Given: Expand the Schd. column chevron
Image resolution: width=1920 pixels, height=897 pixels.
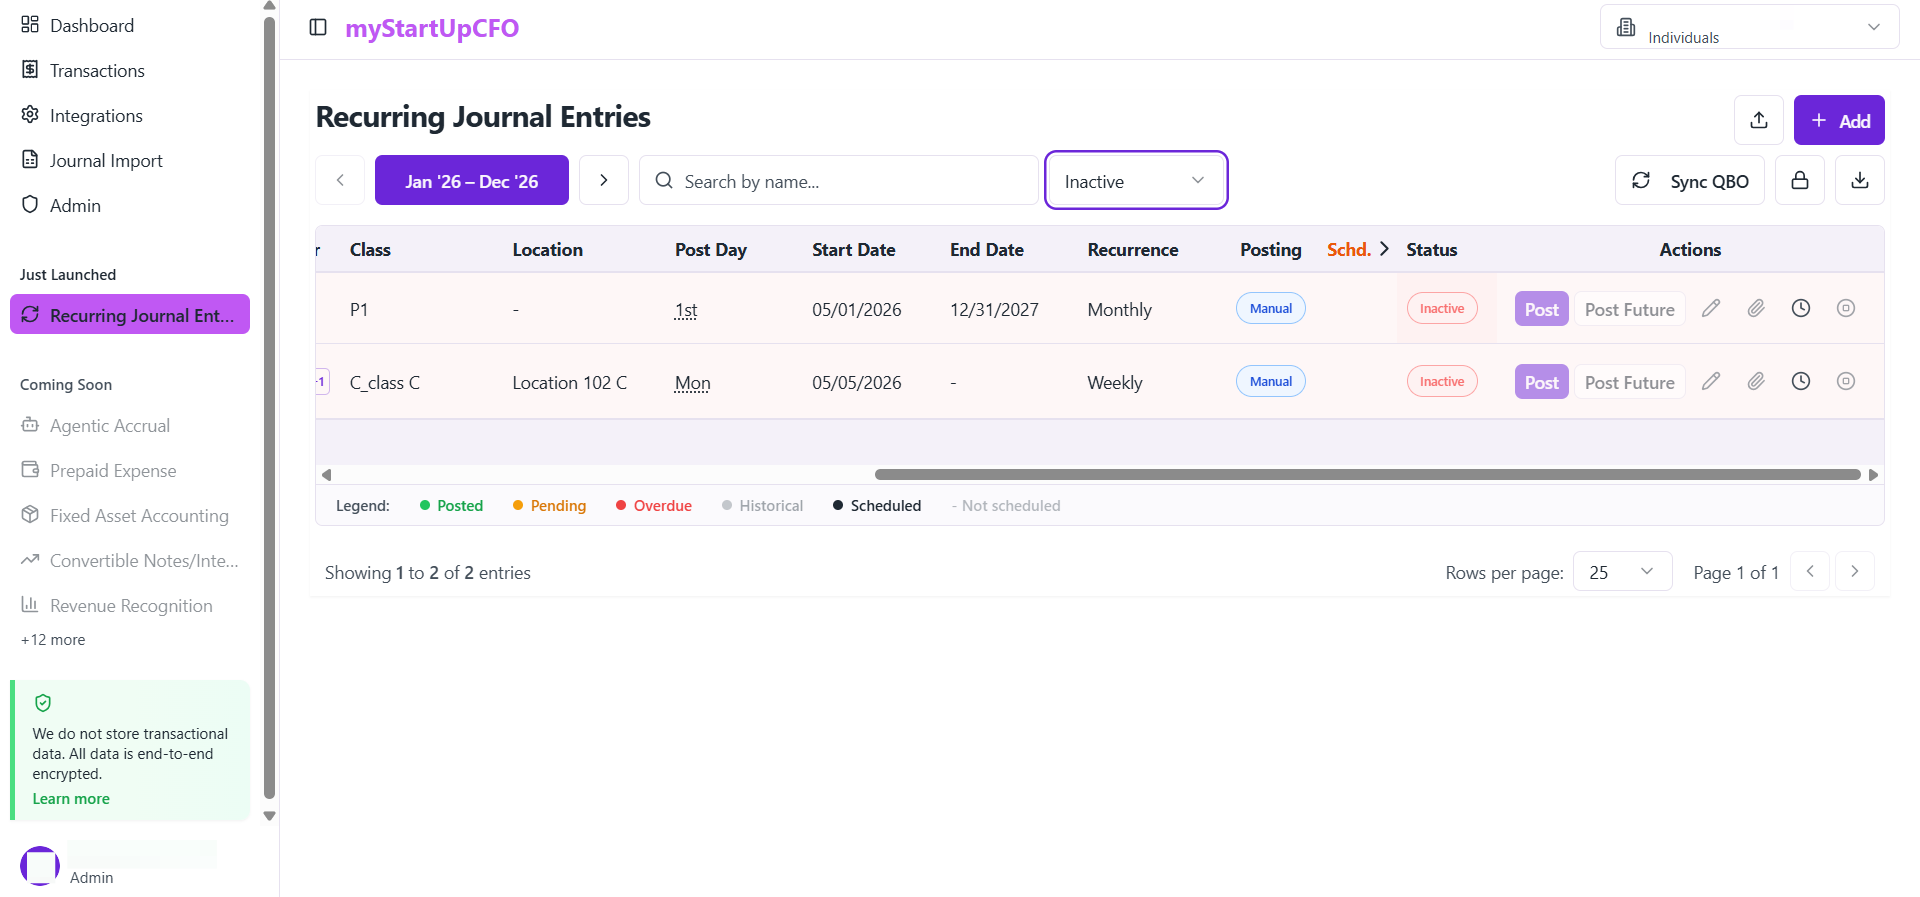Looking at the screenshot, I should (x=1384, y=249).
